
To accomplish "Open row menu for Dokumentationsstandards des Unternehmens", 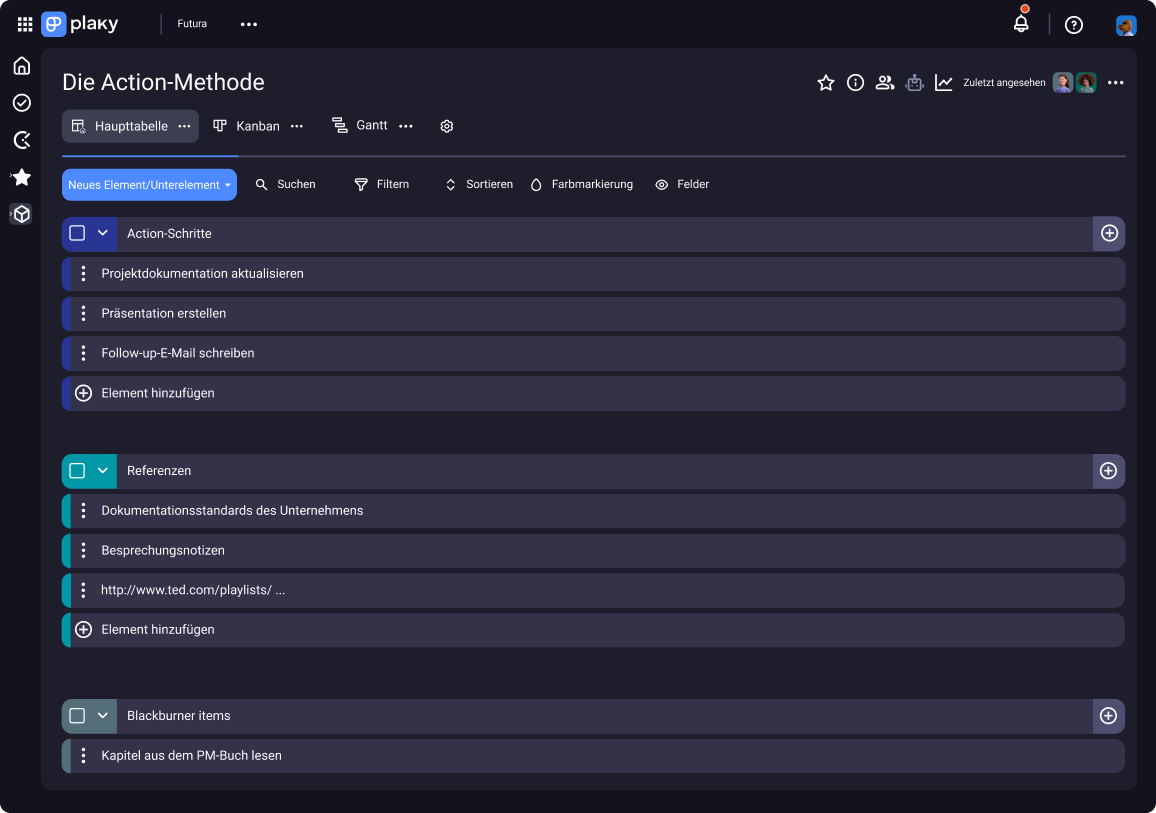I will pyautogui.click(x=83, y=510).
